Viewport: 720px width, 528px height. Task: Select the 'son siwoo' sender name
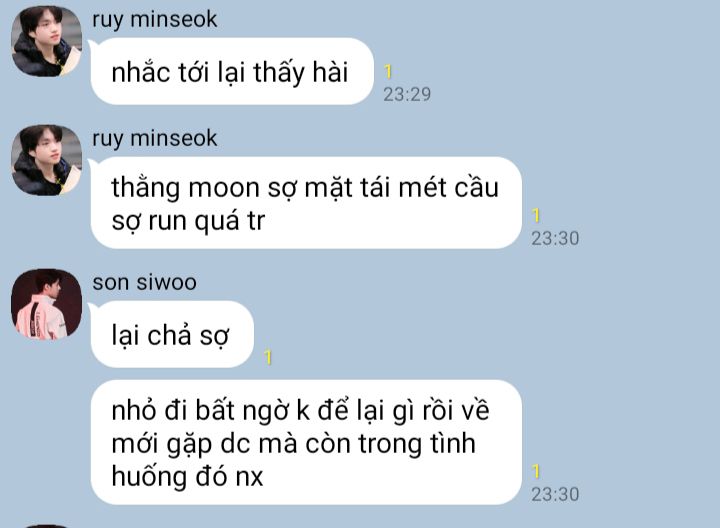click(x=144, y=282)
